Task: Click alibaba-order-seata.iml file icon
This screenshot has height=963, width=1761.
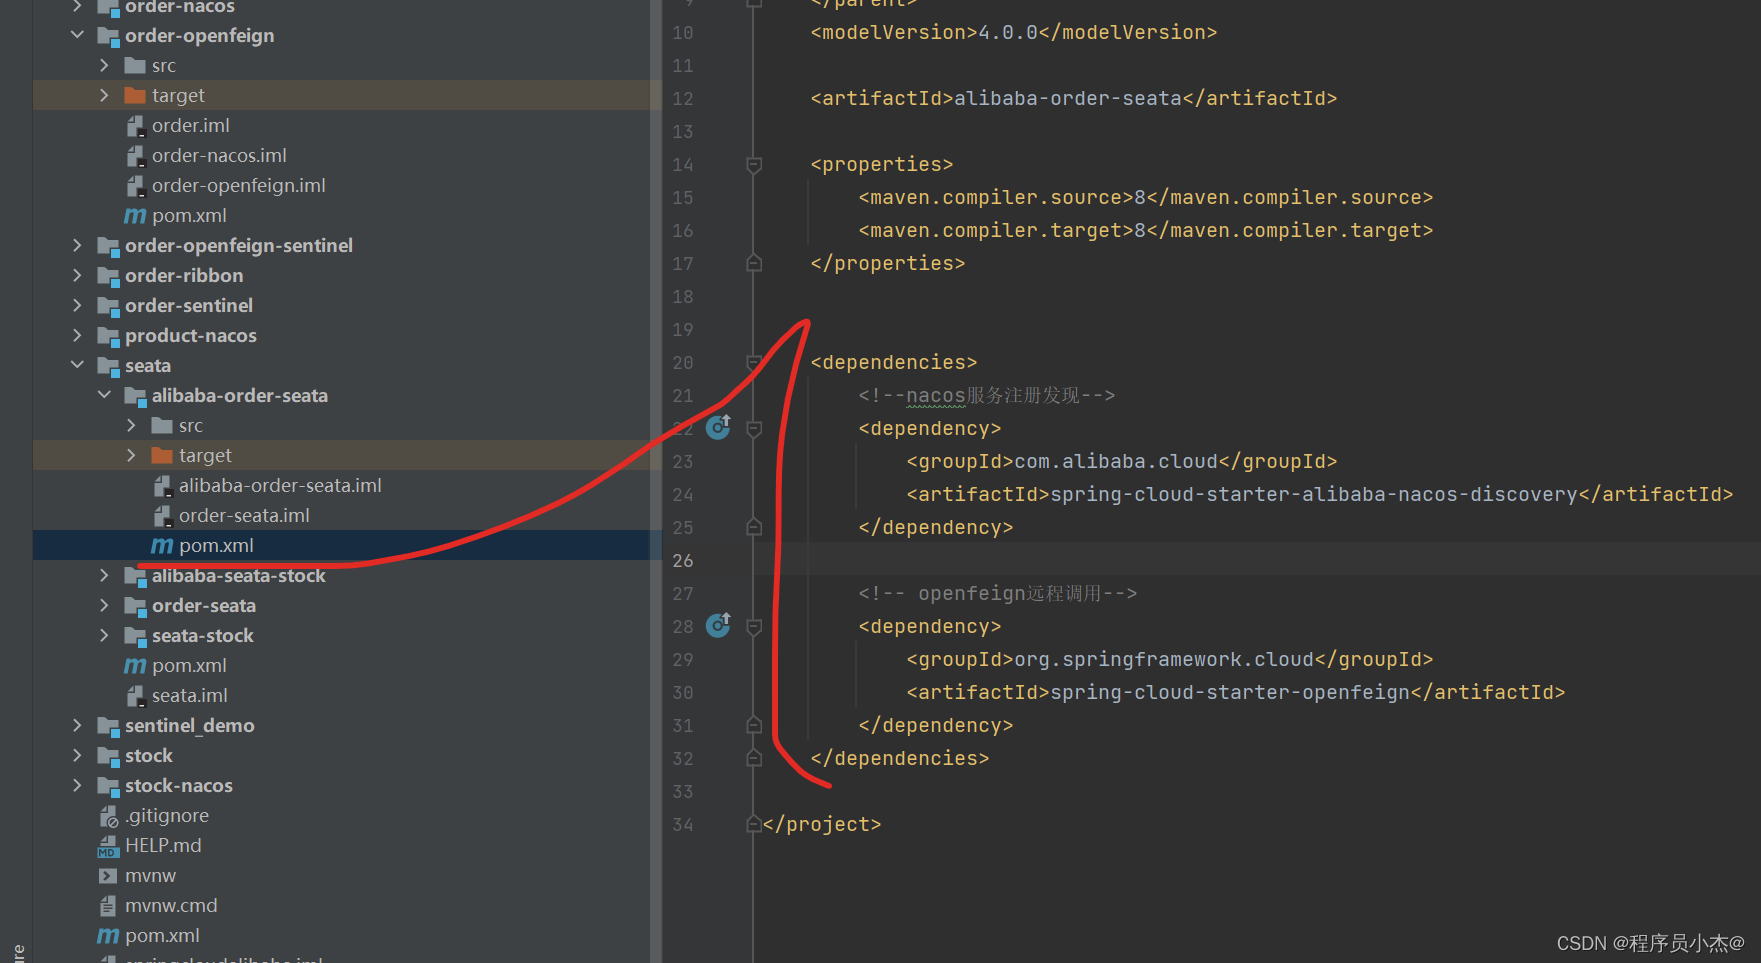Action: [x=162, y=485]
